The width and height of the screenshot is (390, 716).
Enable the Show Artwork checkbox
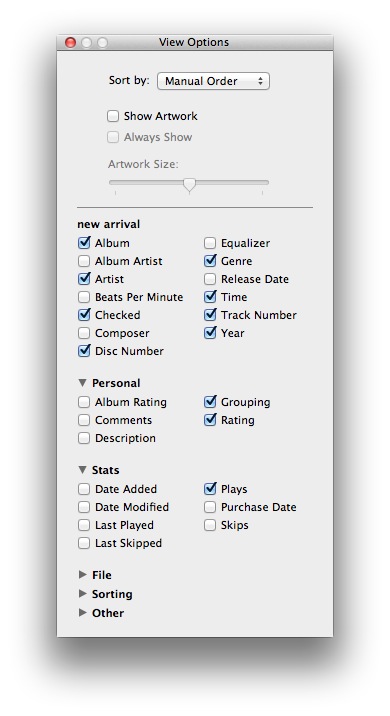(113, 116)
